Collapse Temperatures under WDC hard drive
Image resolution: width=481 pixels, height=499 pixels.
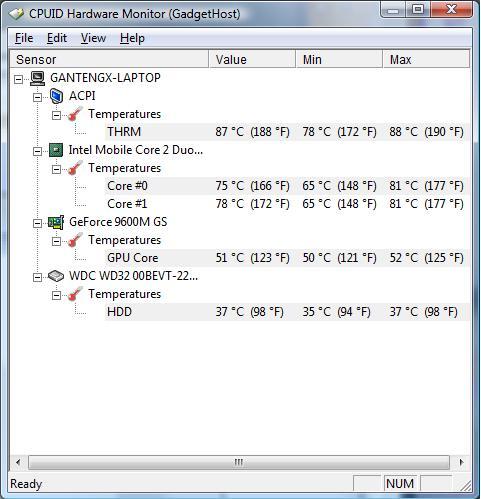click(x=57, y=295)
